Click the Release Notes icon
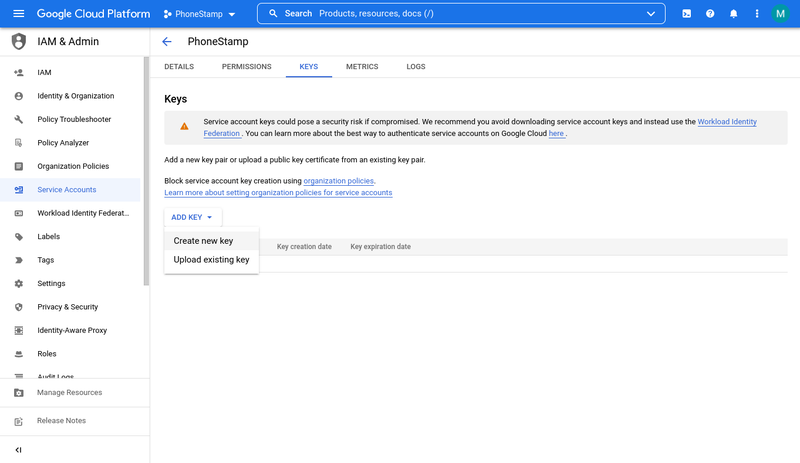This screenshot has height=463, width=800. [19, 421]
